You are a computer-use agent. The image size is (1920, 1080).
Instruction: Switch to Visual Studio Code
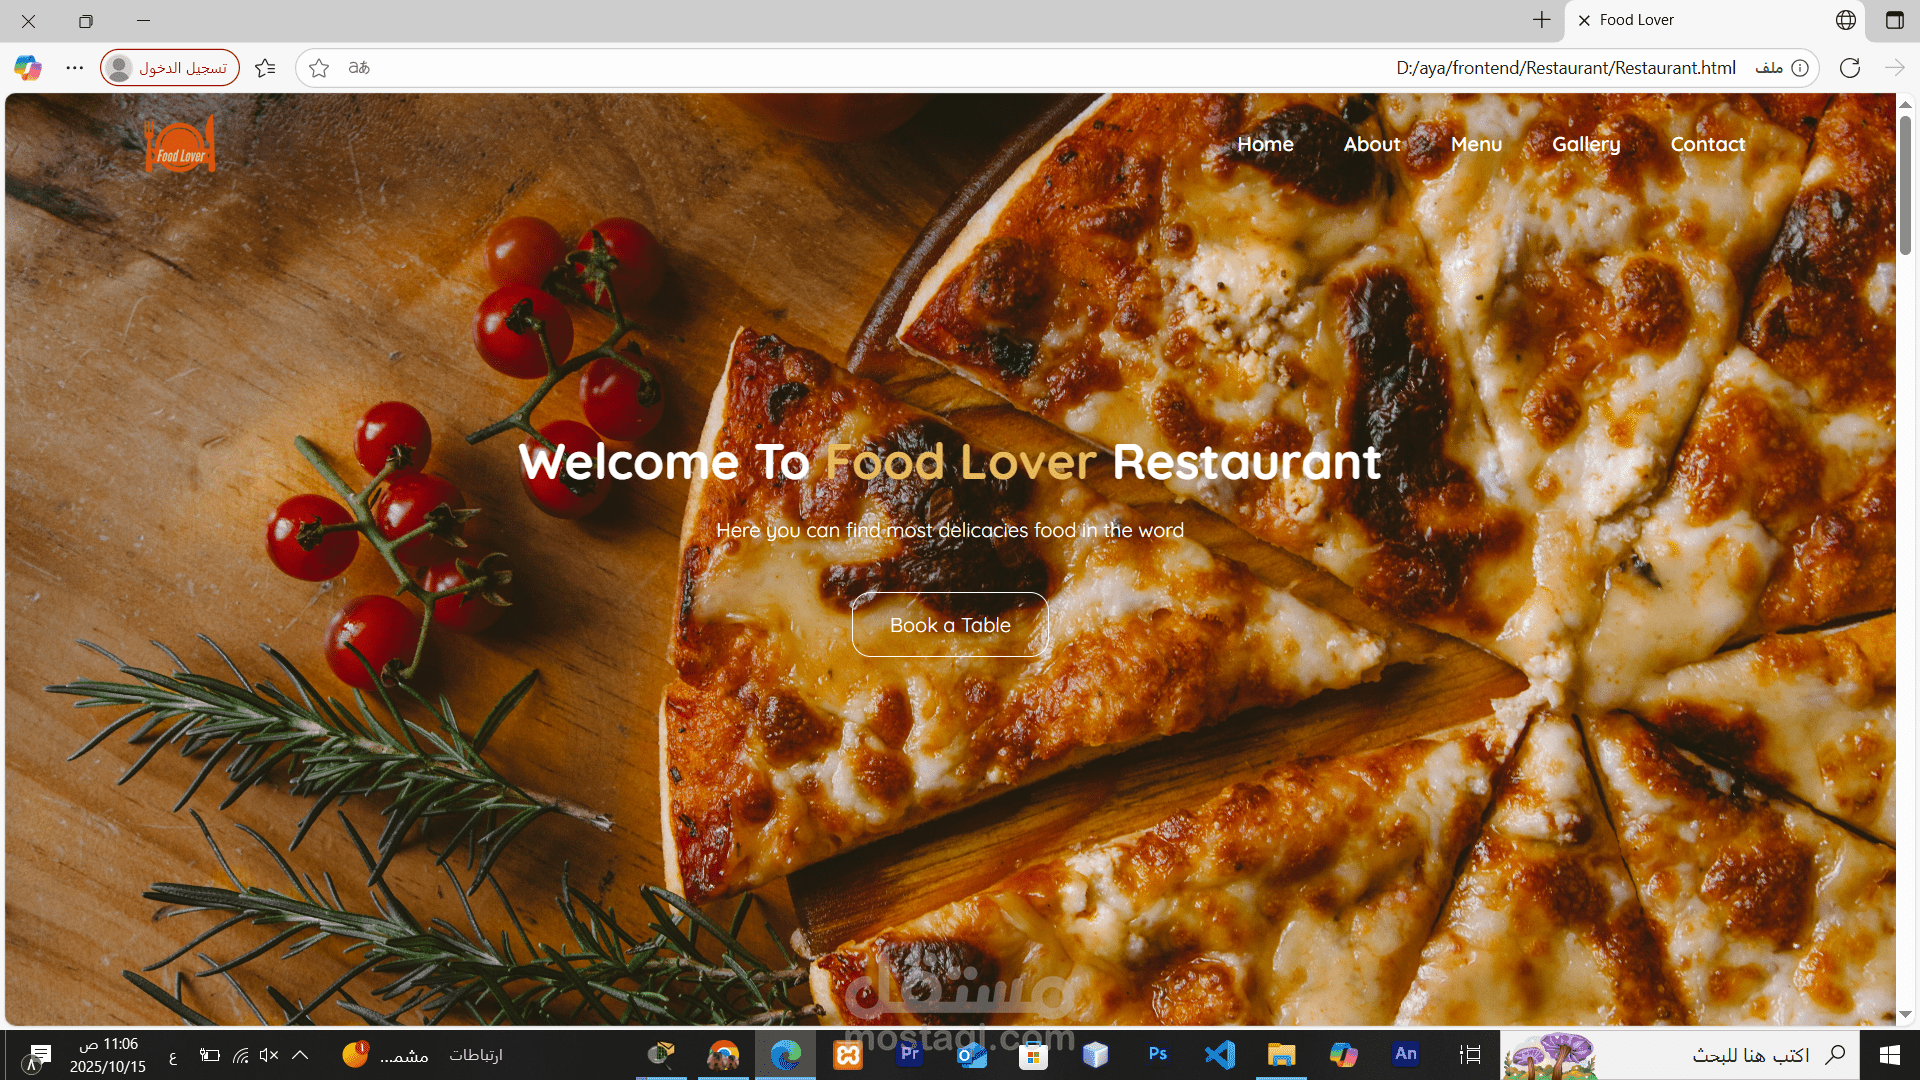coord(1220,1055)
